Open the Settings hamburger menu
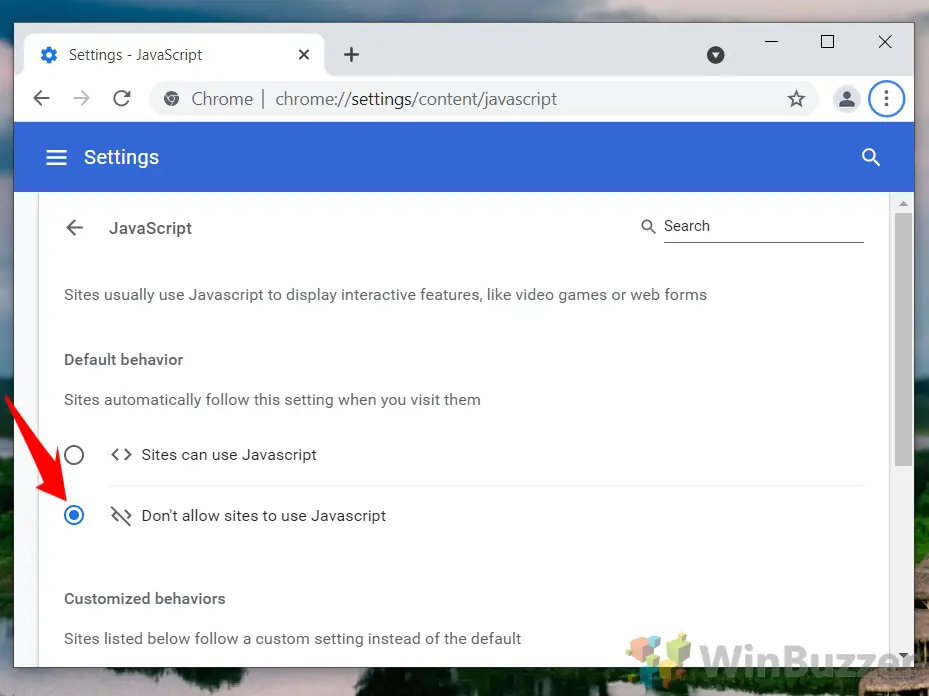The height and width of the screenshot is (696, 929). point(57,158)
